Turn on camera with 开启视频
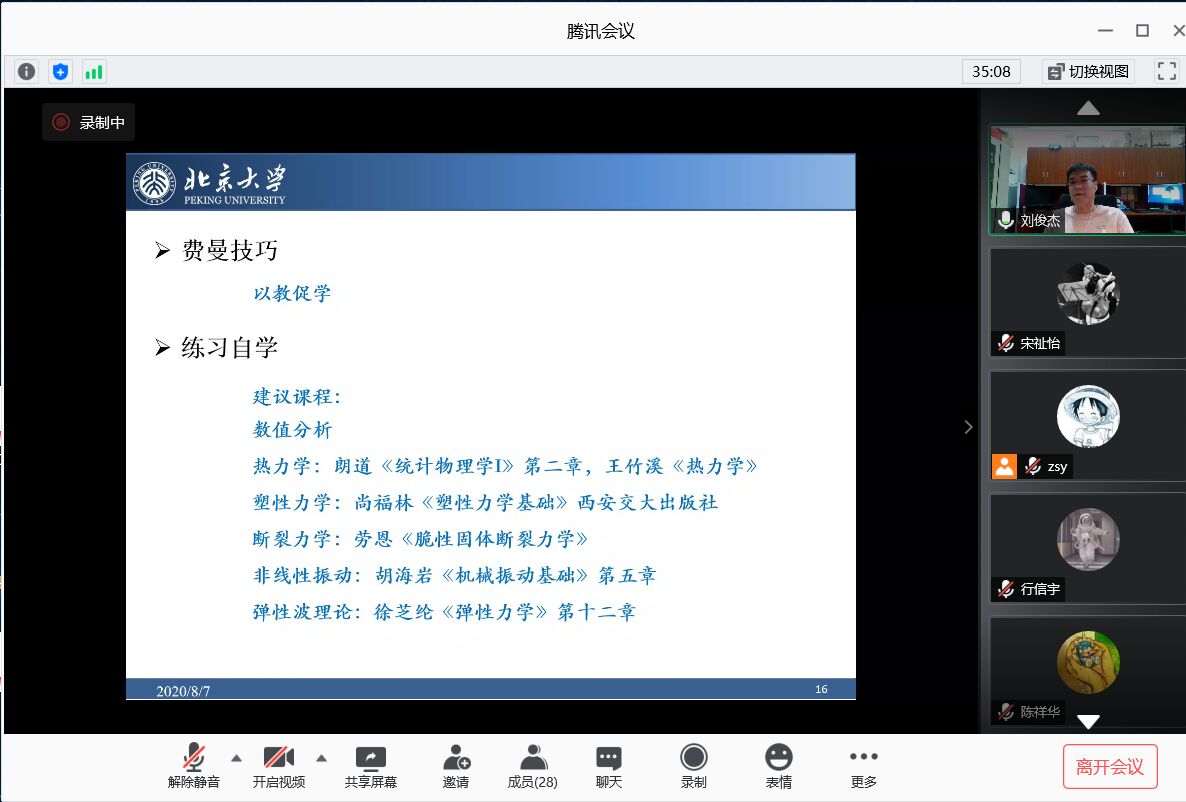Image resolution: width=1186 pixels, height=802 pixels. coord(279,767)
